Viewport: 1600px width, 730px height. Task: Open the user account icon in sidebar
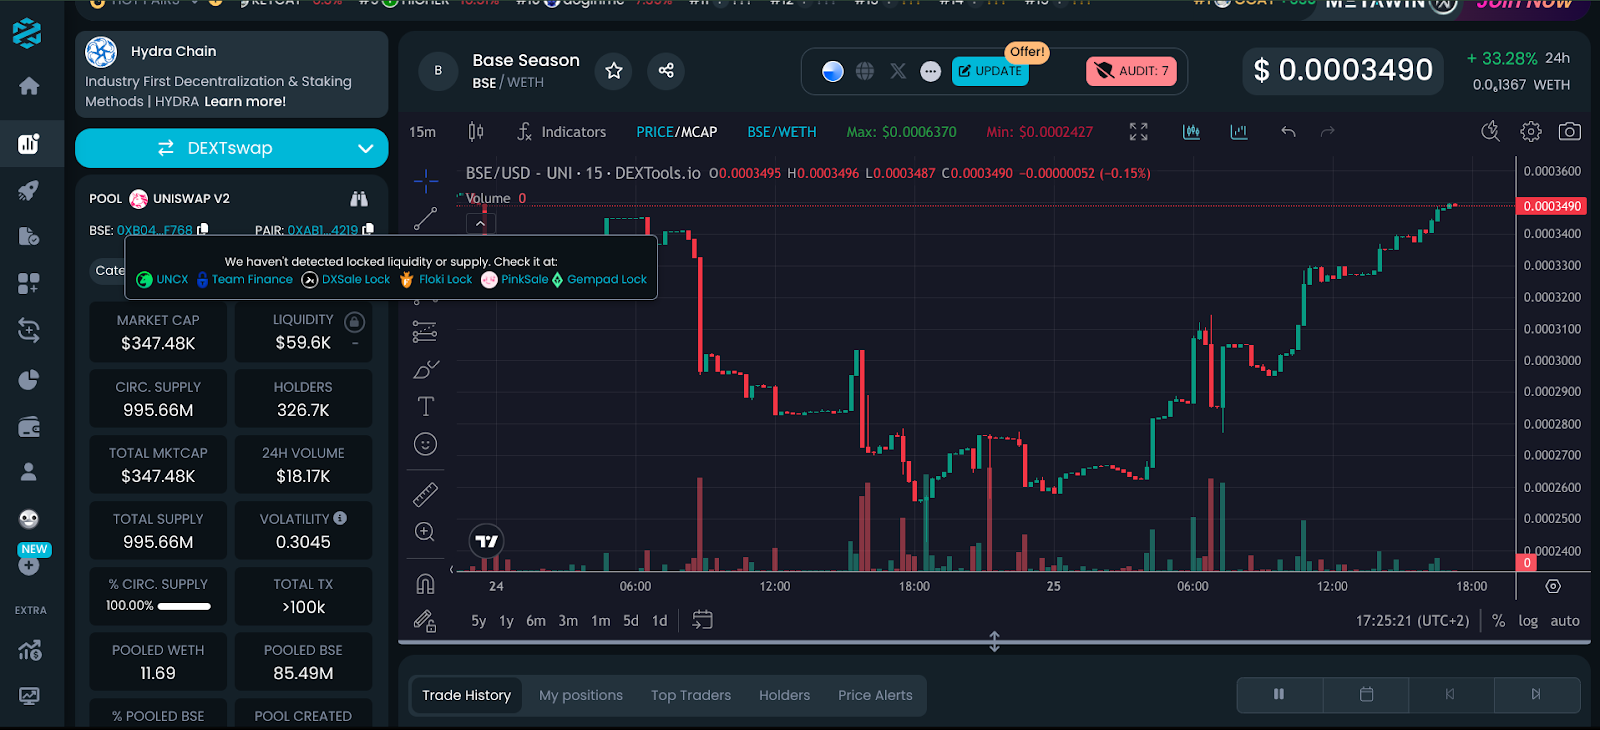pos(29,471)
